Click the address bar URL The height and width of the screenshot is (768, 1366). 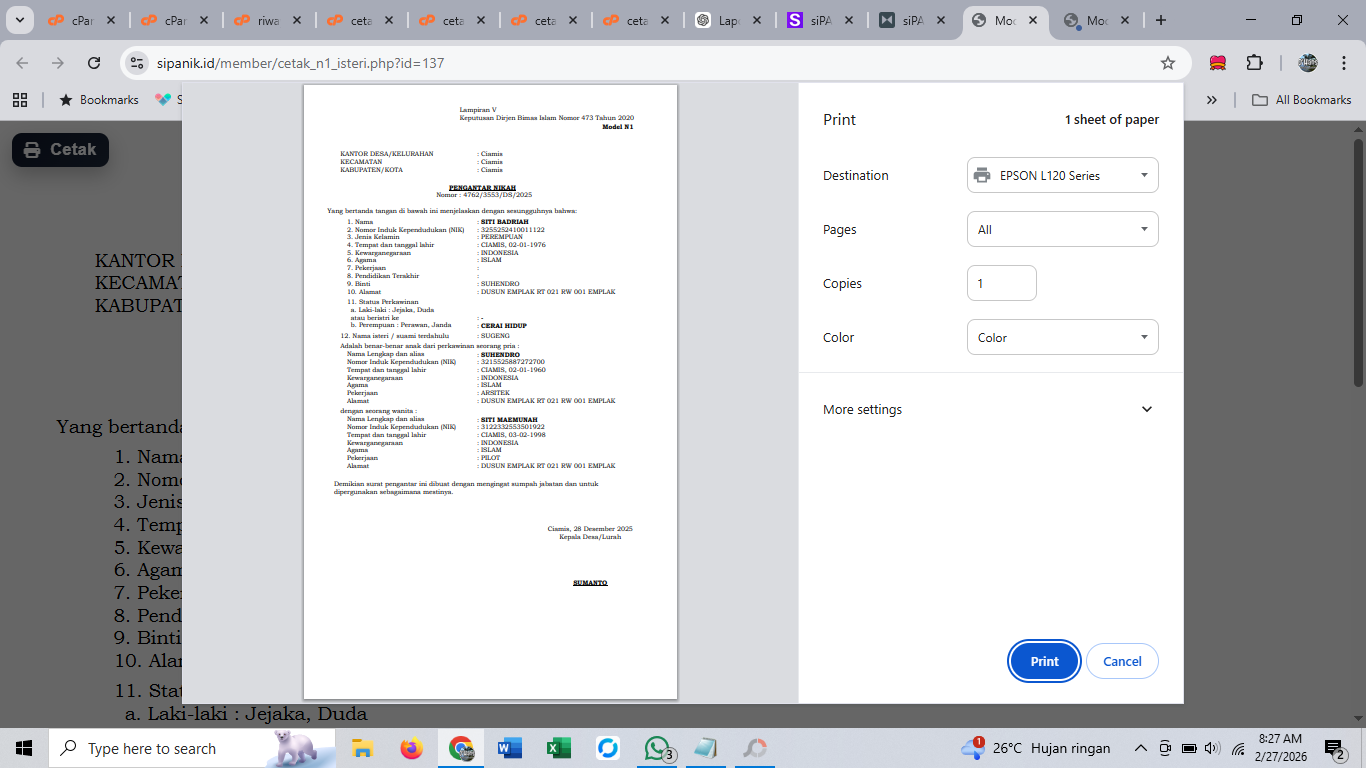(300, 63)
